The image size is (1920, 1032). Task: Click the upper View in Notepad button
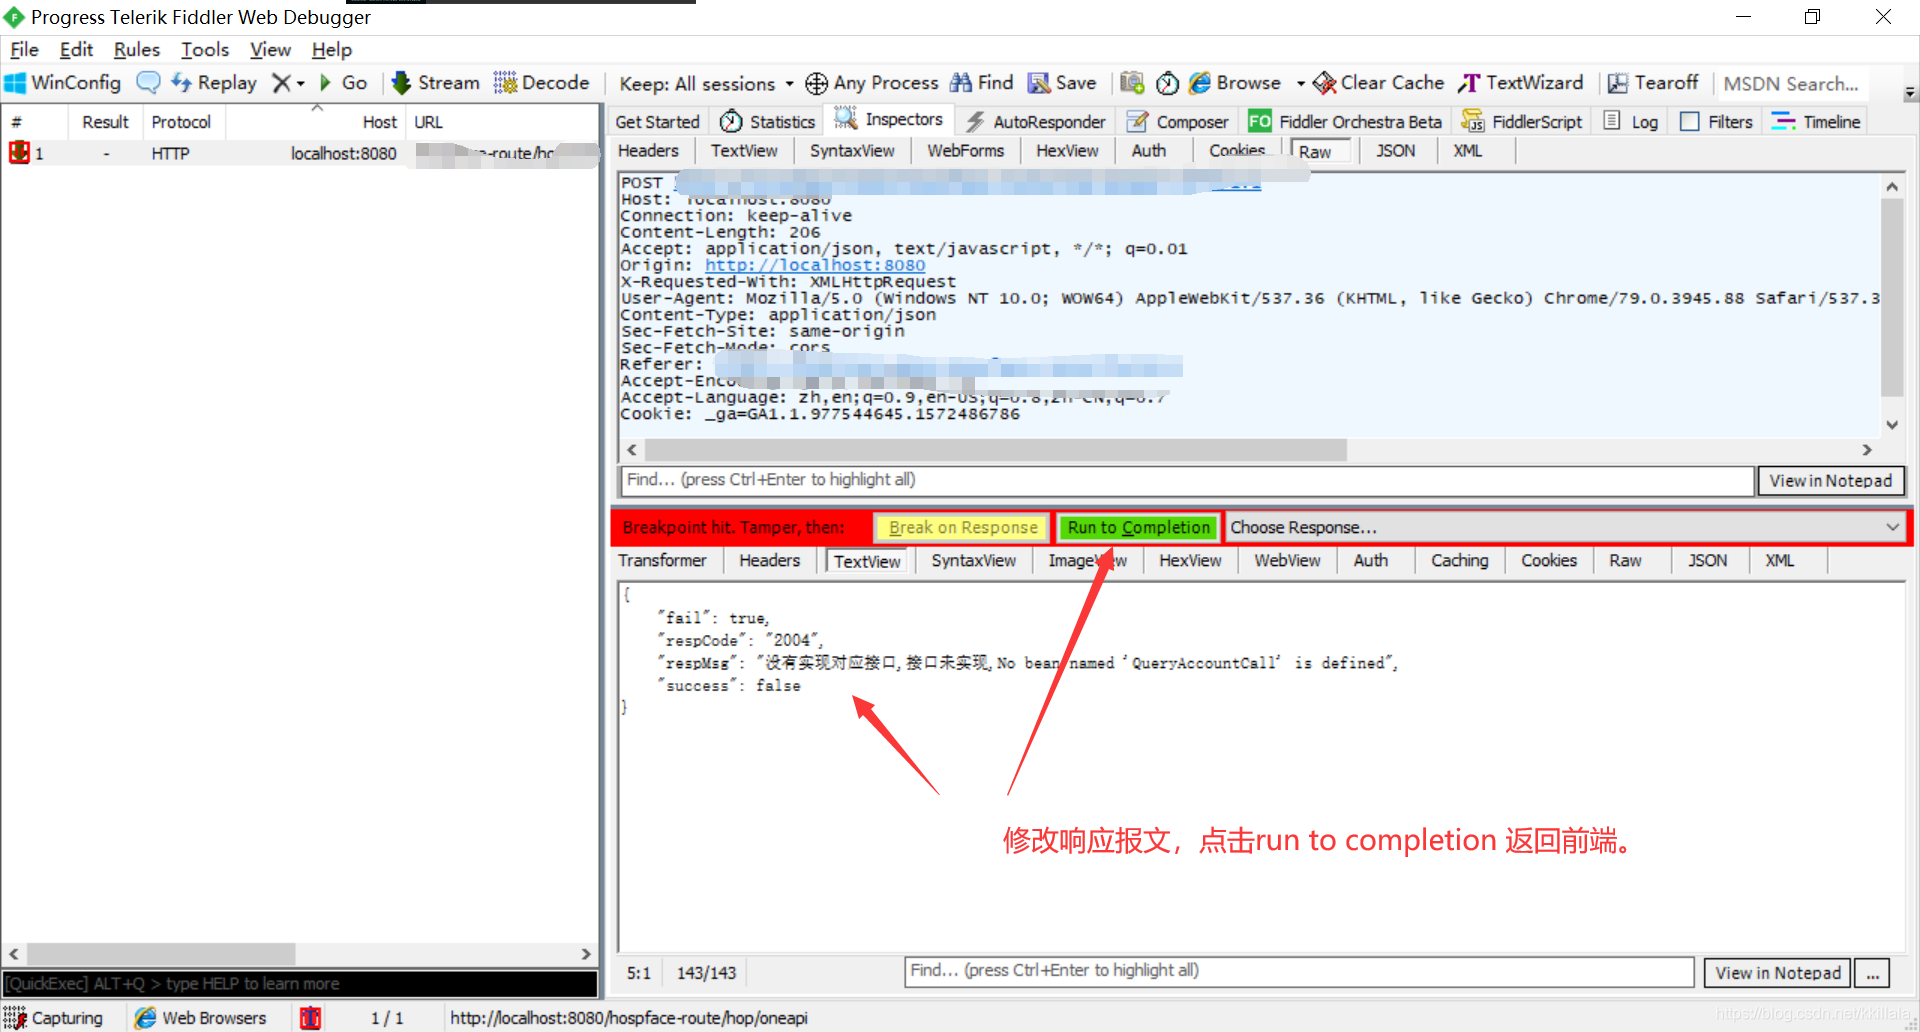(1830, 480)
